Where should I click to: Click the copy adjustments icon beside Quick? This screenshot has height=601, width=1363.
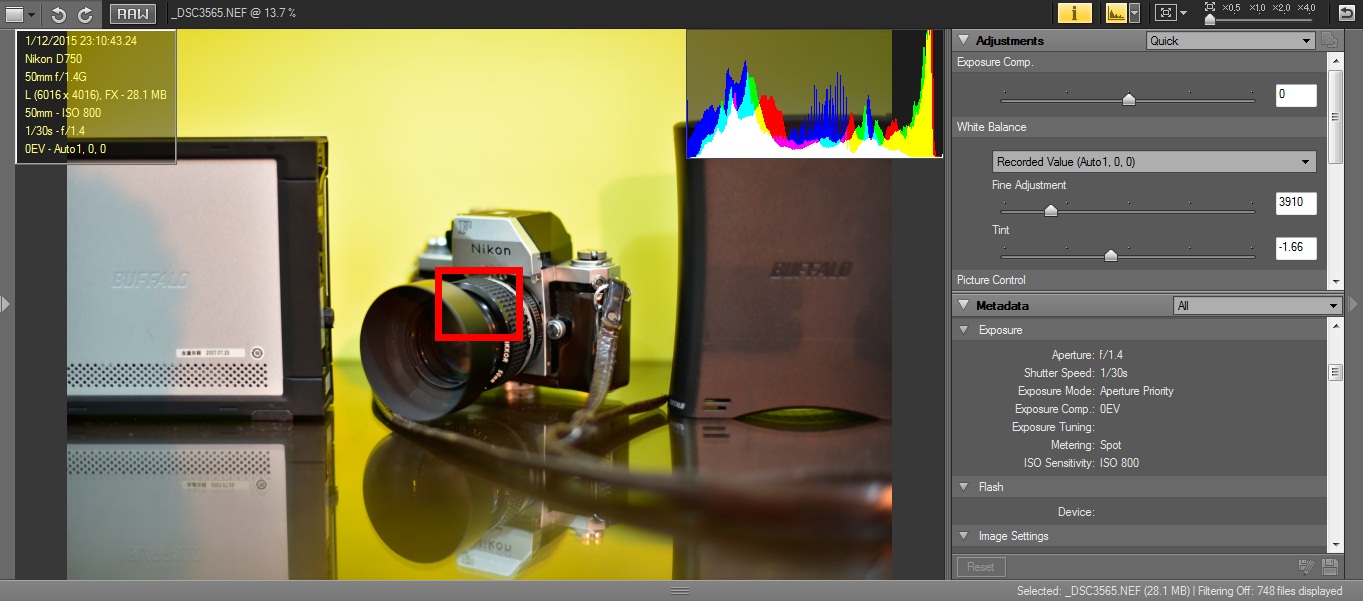(1329, 41)
